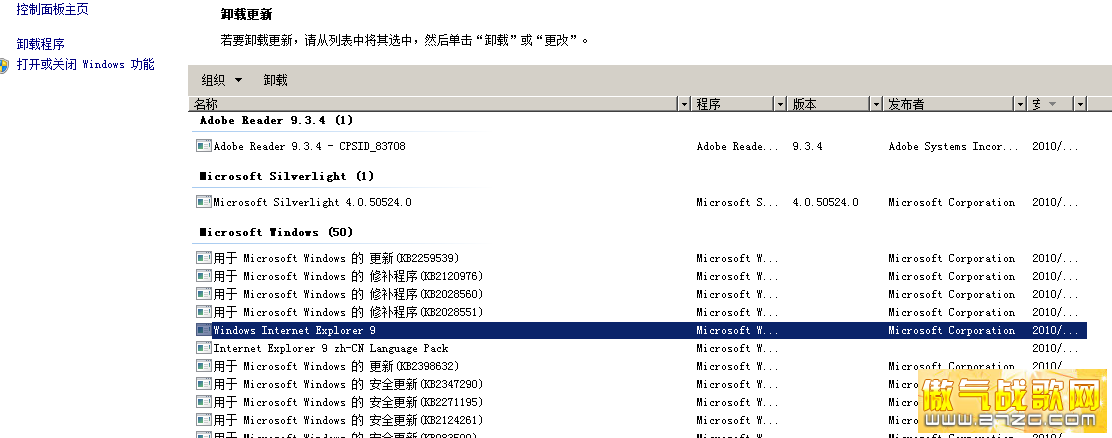This screenshot has width=1112, height=438.
Task: Select the security update KB2124261 entry
Action: pos(640,420)
